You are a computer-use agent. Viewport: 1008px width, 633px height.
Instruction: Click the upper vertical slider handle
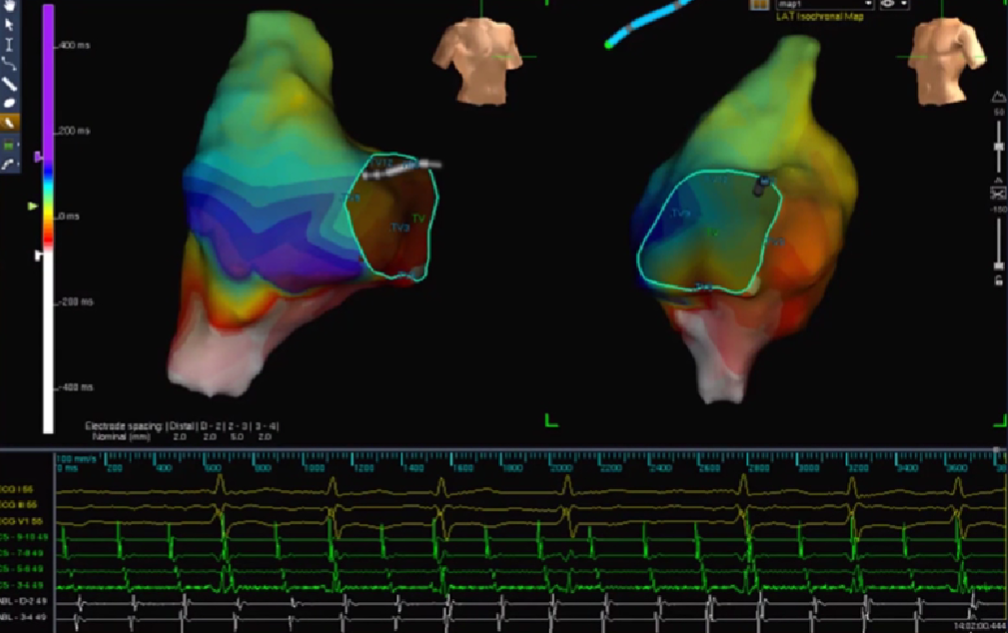tap(998, 147)
